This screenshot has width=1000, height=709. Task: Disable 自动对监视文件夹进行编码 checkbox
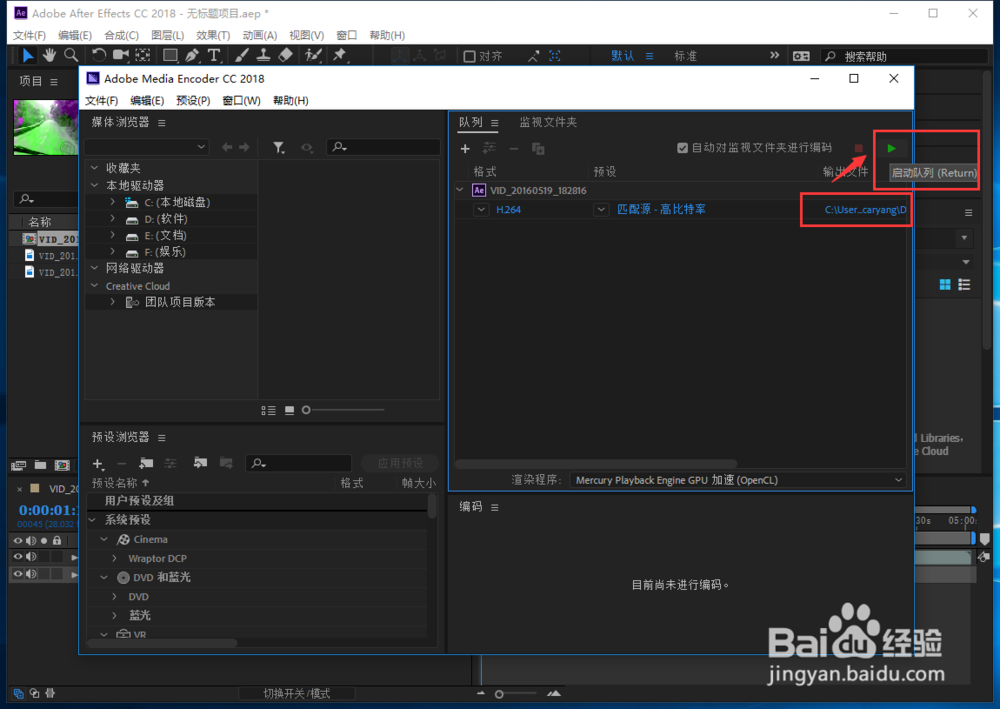(x=682, y=146)
